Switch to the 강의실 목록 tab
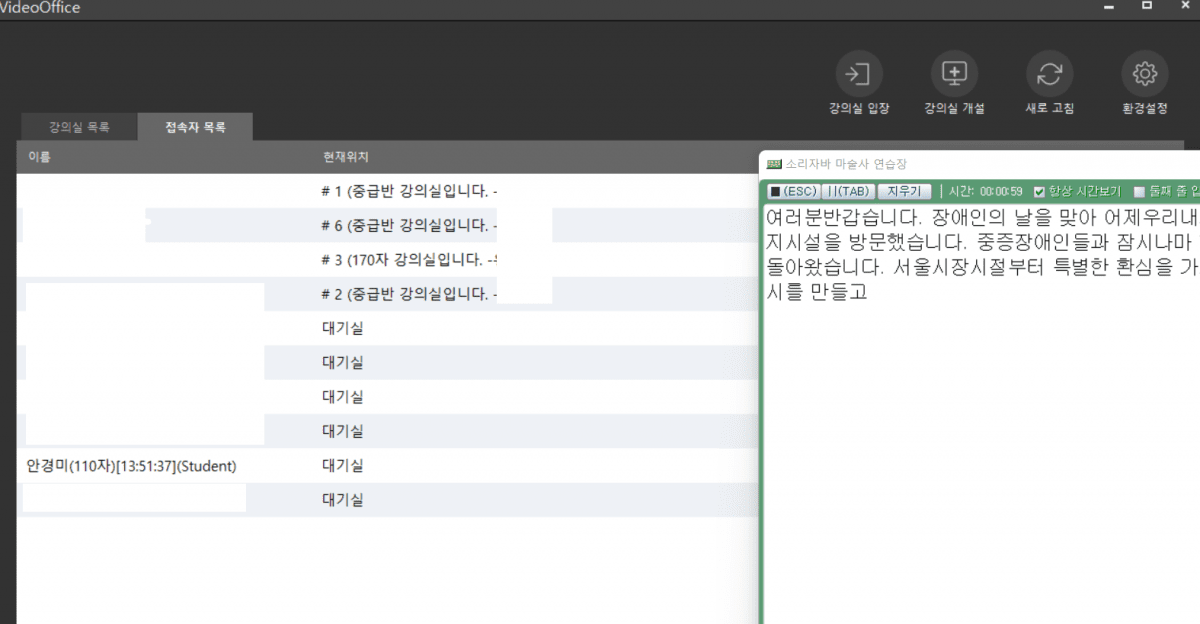Image resolution: width=1200 pixels, height=624 pixels. coord(79,128)
